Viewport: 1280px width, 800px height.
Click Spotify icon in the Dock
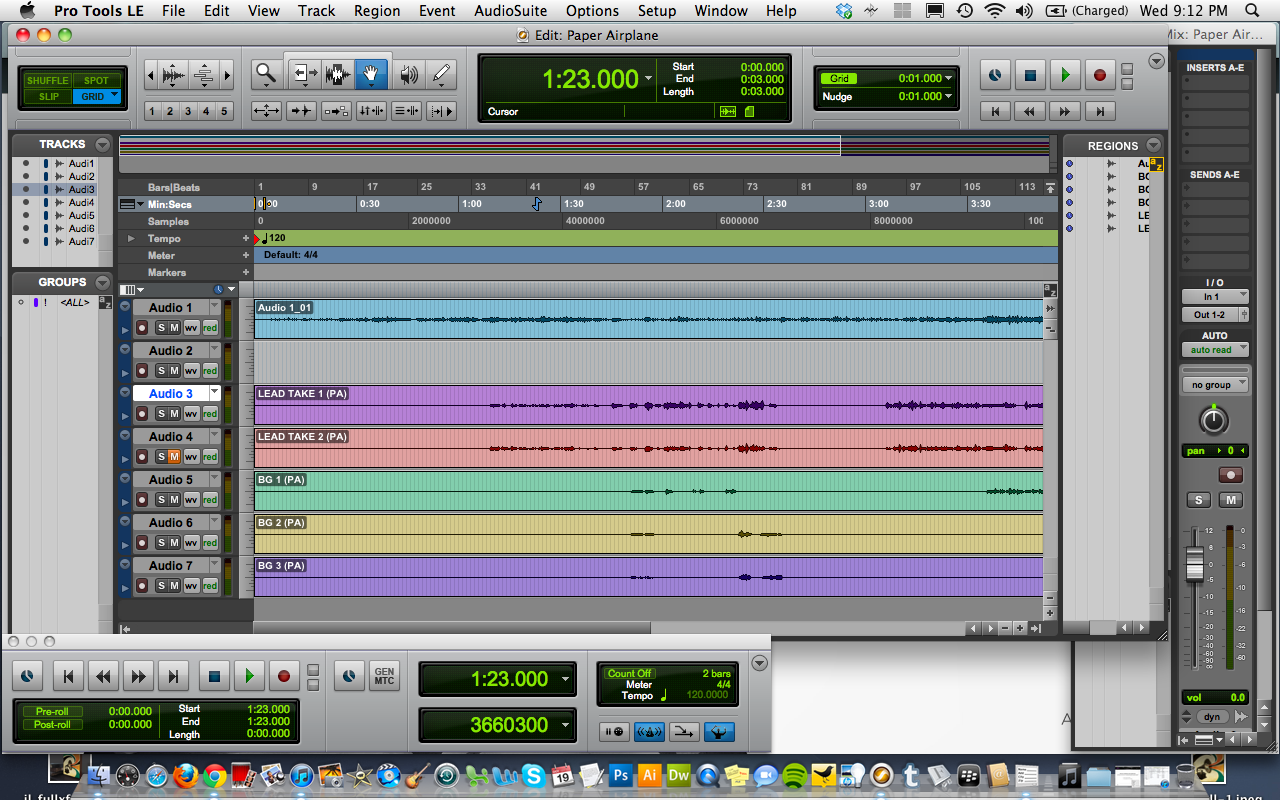(795, 774)
